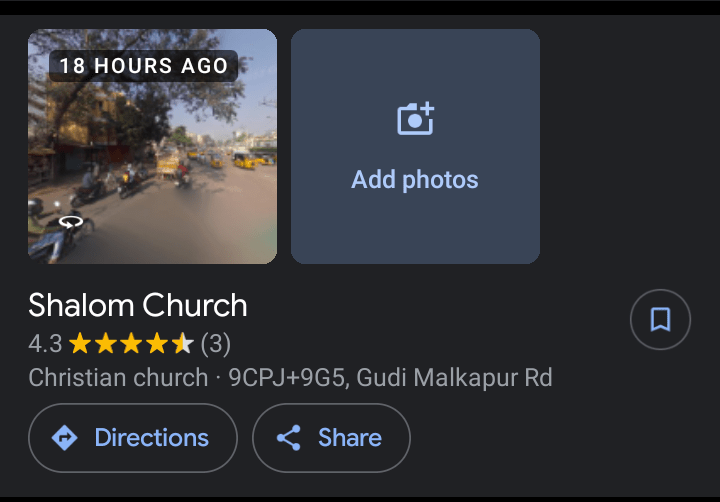The height and width of the screenshot is (502, 720).
Task: Click the share network icon
Action: (289, 438)
